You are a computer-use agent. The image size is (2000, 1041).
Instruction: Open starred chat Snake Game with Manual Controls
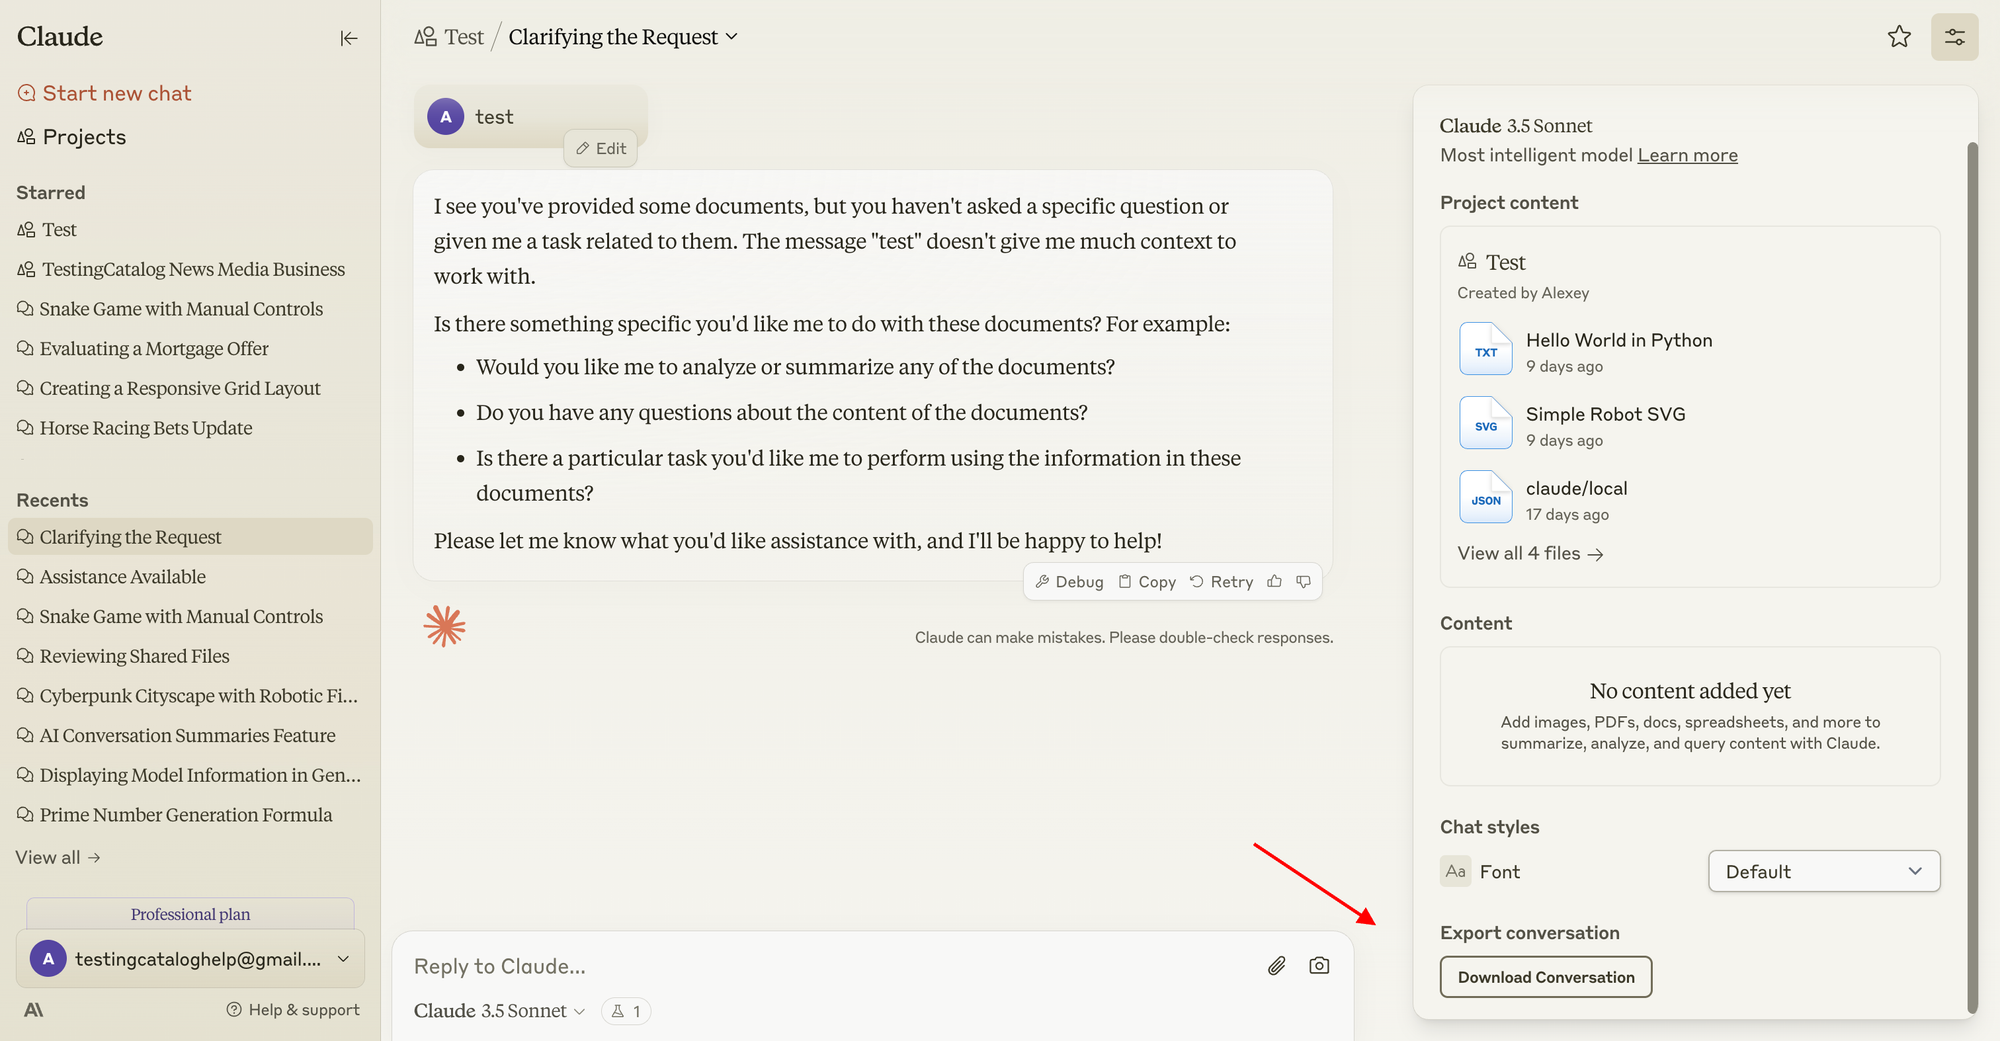[190, 309]
